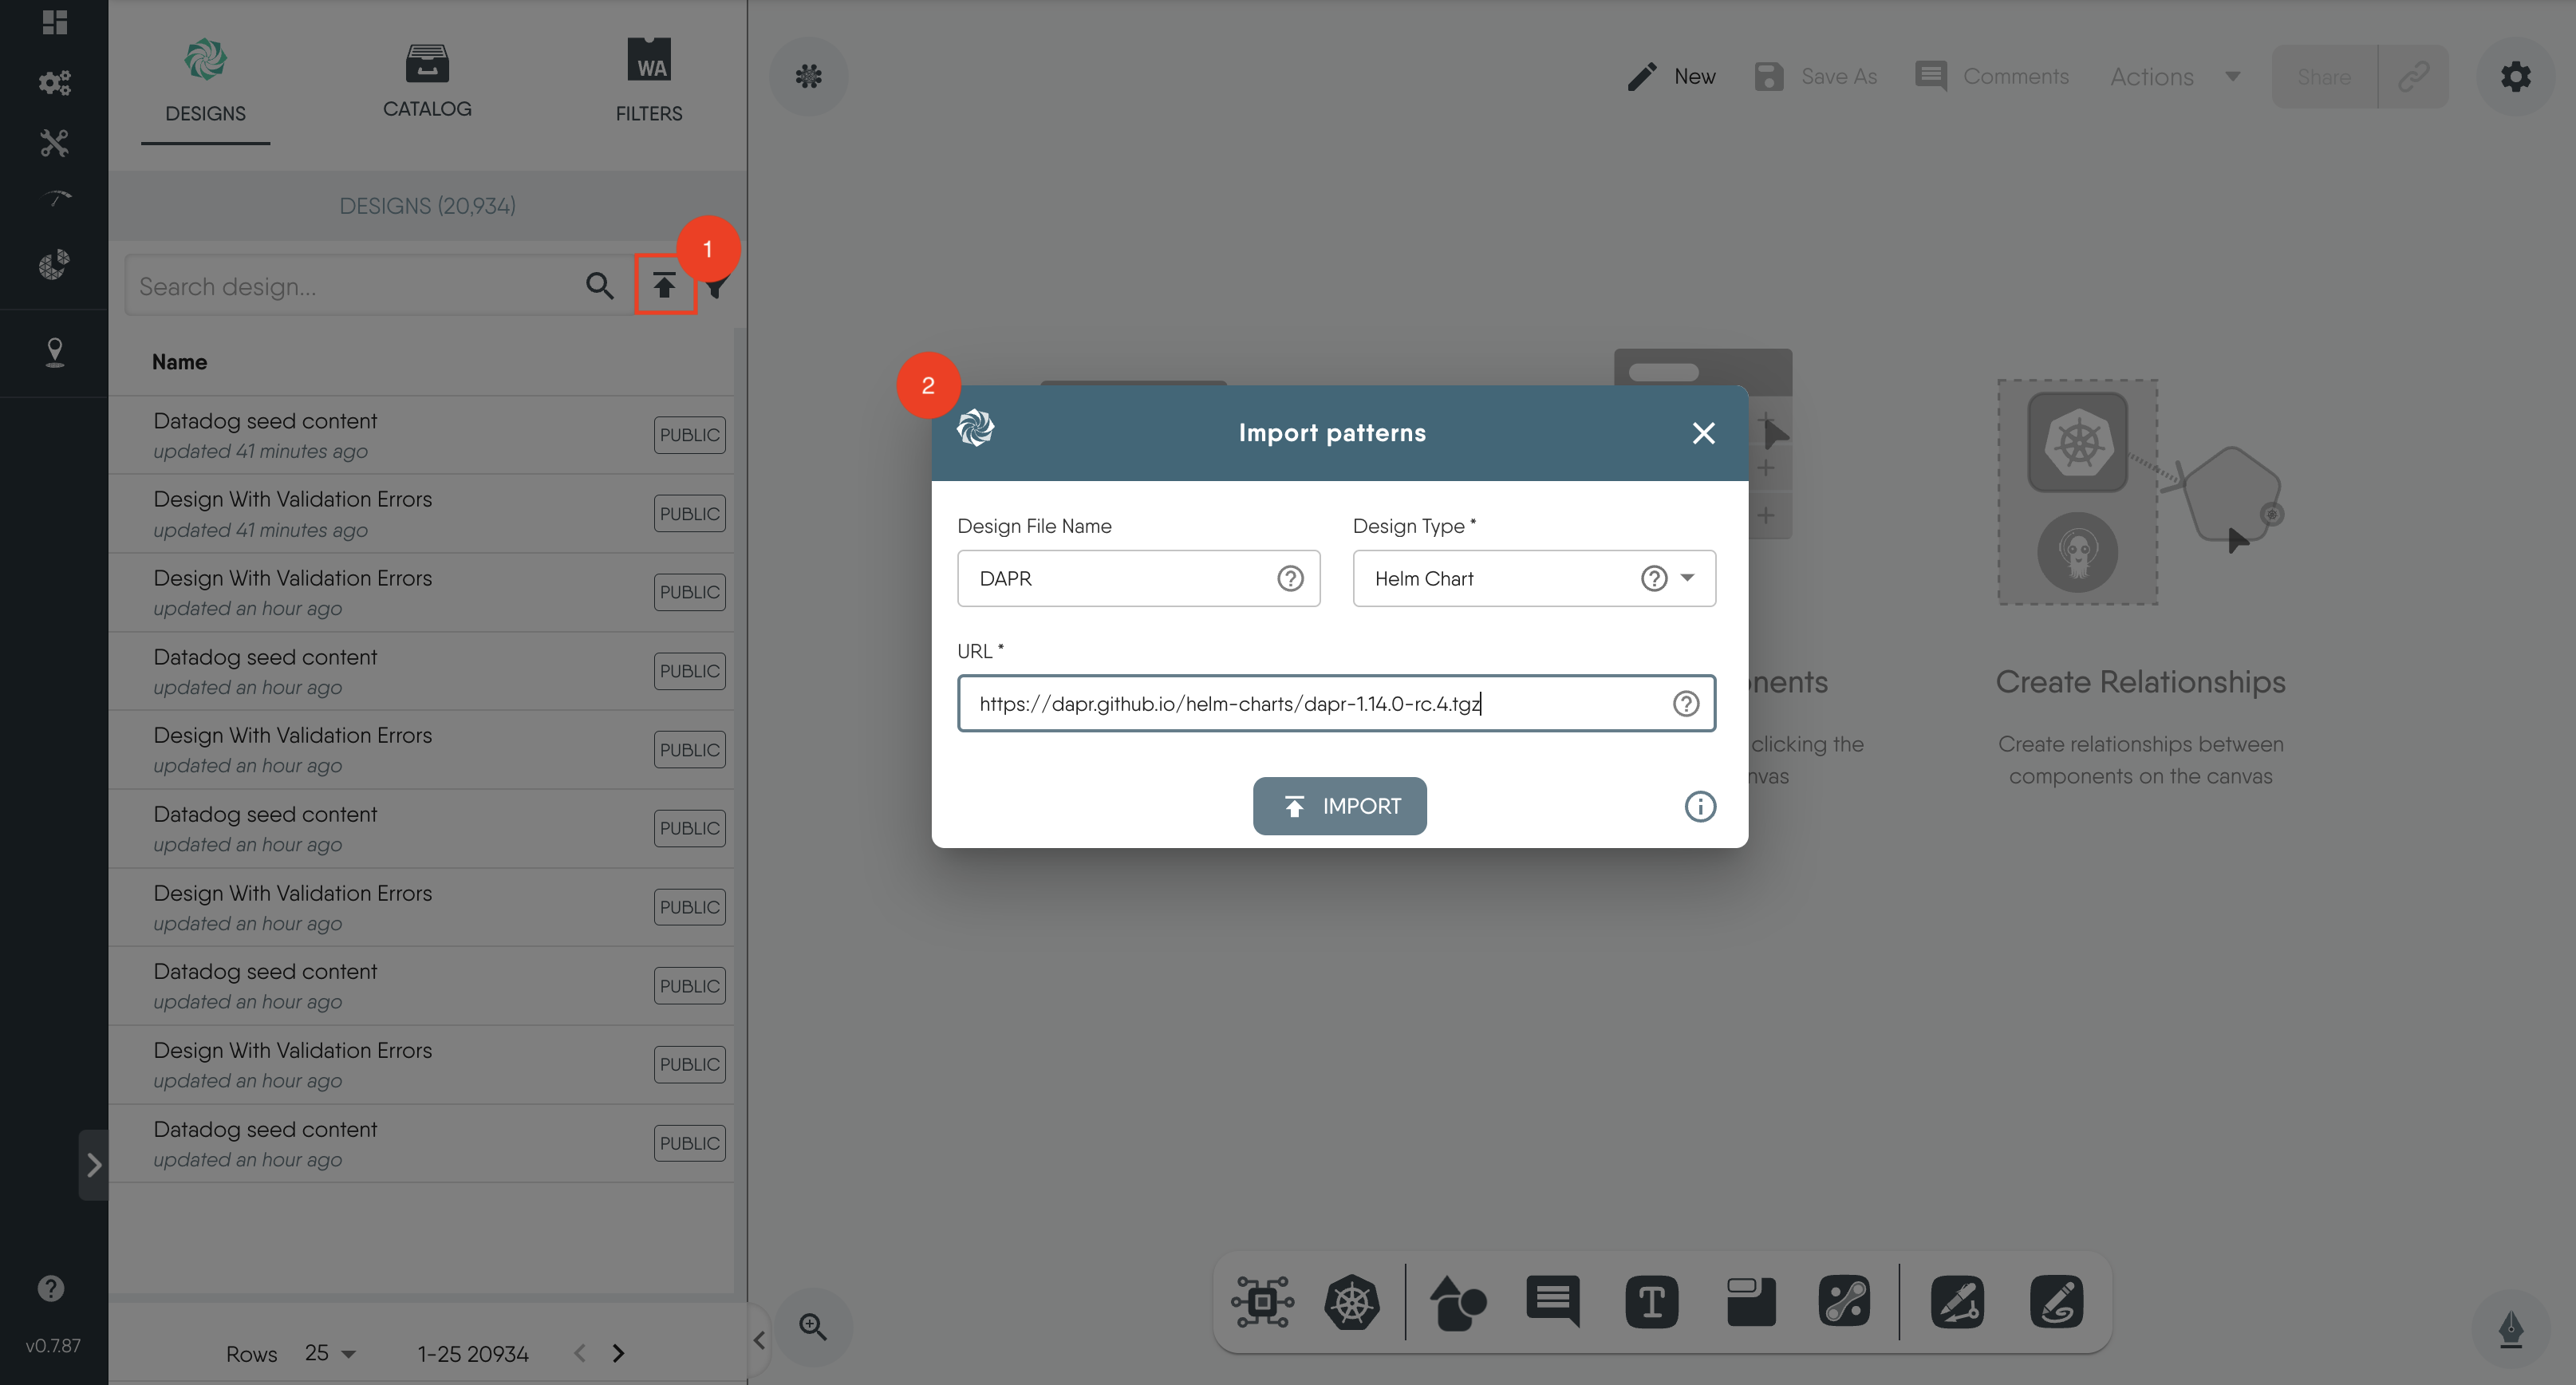Click the zoom magnifier on canvas
This screenshot has width=2576, height=1385.
(812, 1327)
